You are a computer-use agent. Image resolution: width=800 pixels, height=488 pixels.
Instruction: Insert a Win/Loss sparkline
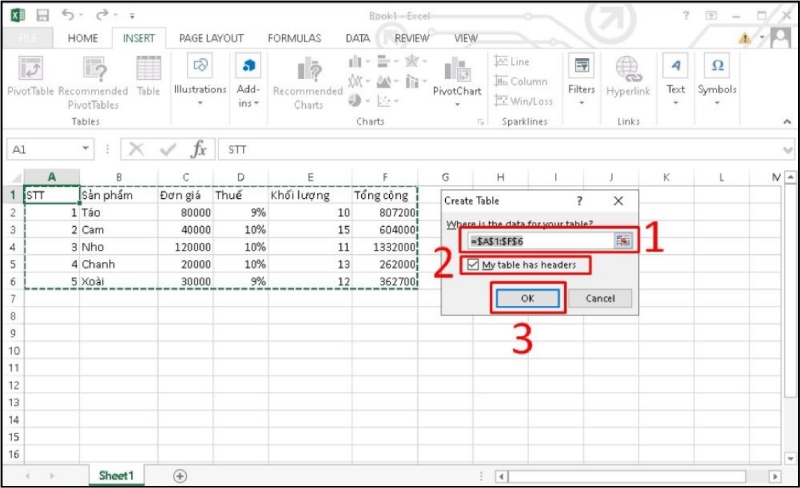(523, 101)
